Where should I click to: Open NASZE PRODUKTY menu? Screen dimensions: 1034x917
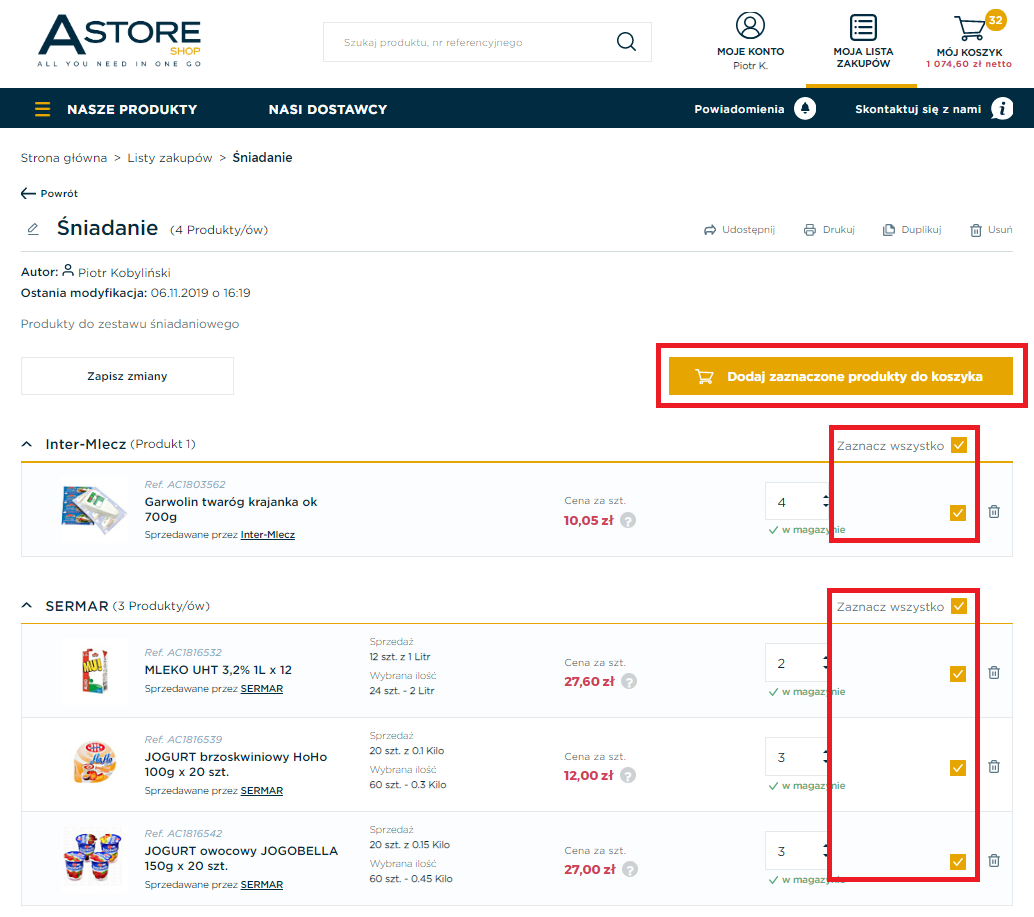[x=132, y=109]
